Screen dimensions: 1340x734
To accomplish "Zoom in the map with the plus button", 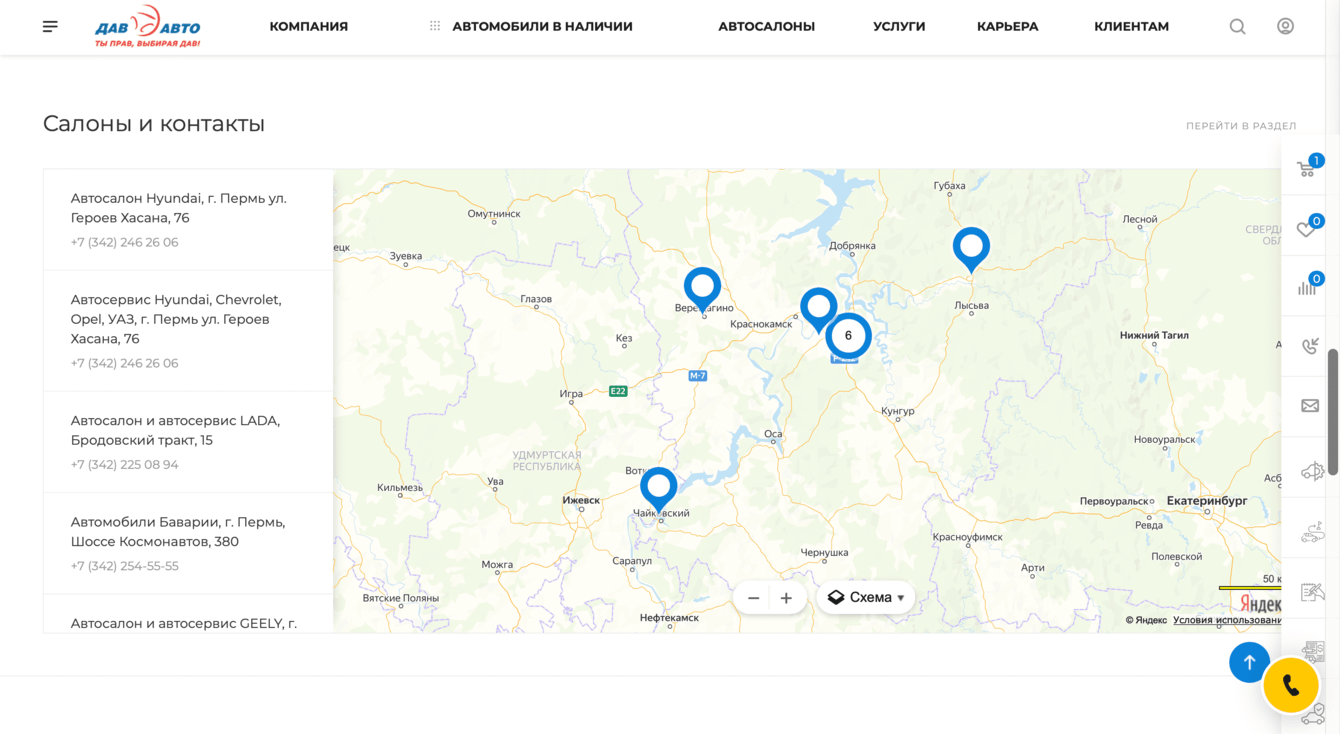I will tap(786, 598).
